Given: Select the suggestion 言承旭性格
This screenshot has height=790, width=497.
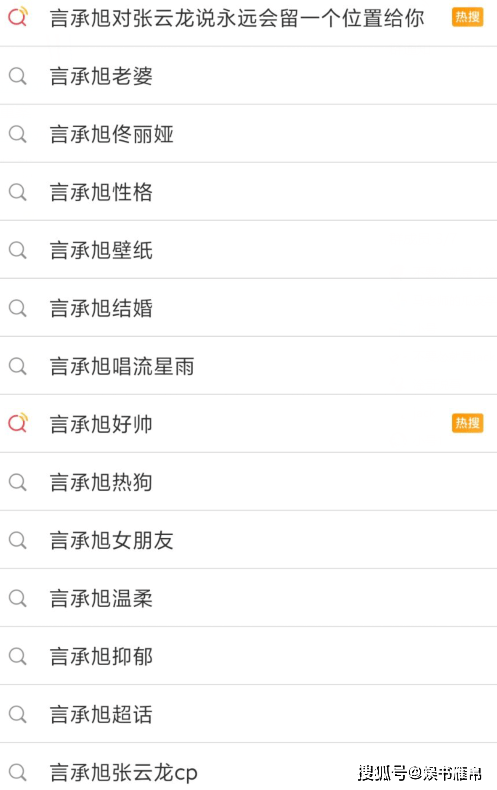Looking at the screenshot, I should point(248,192).
